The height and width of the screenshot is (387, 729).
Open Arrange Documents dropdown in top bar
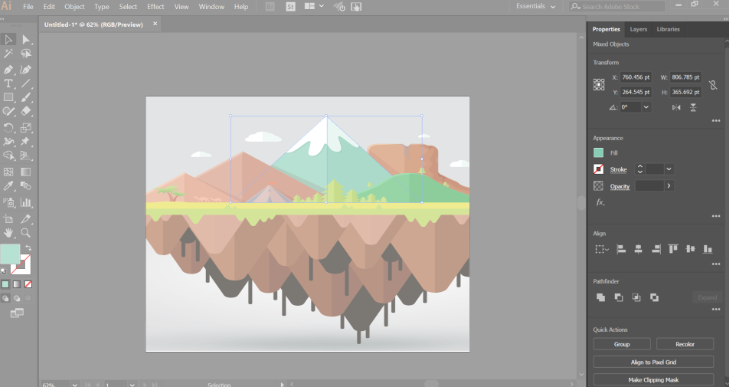pos(314,7)
